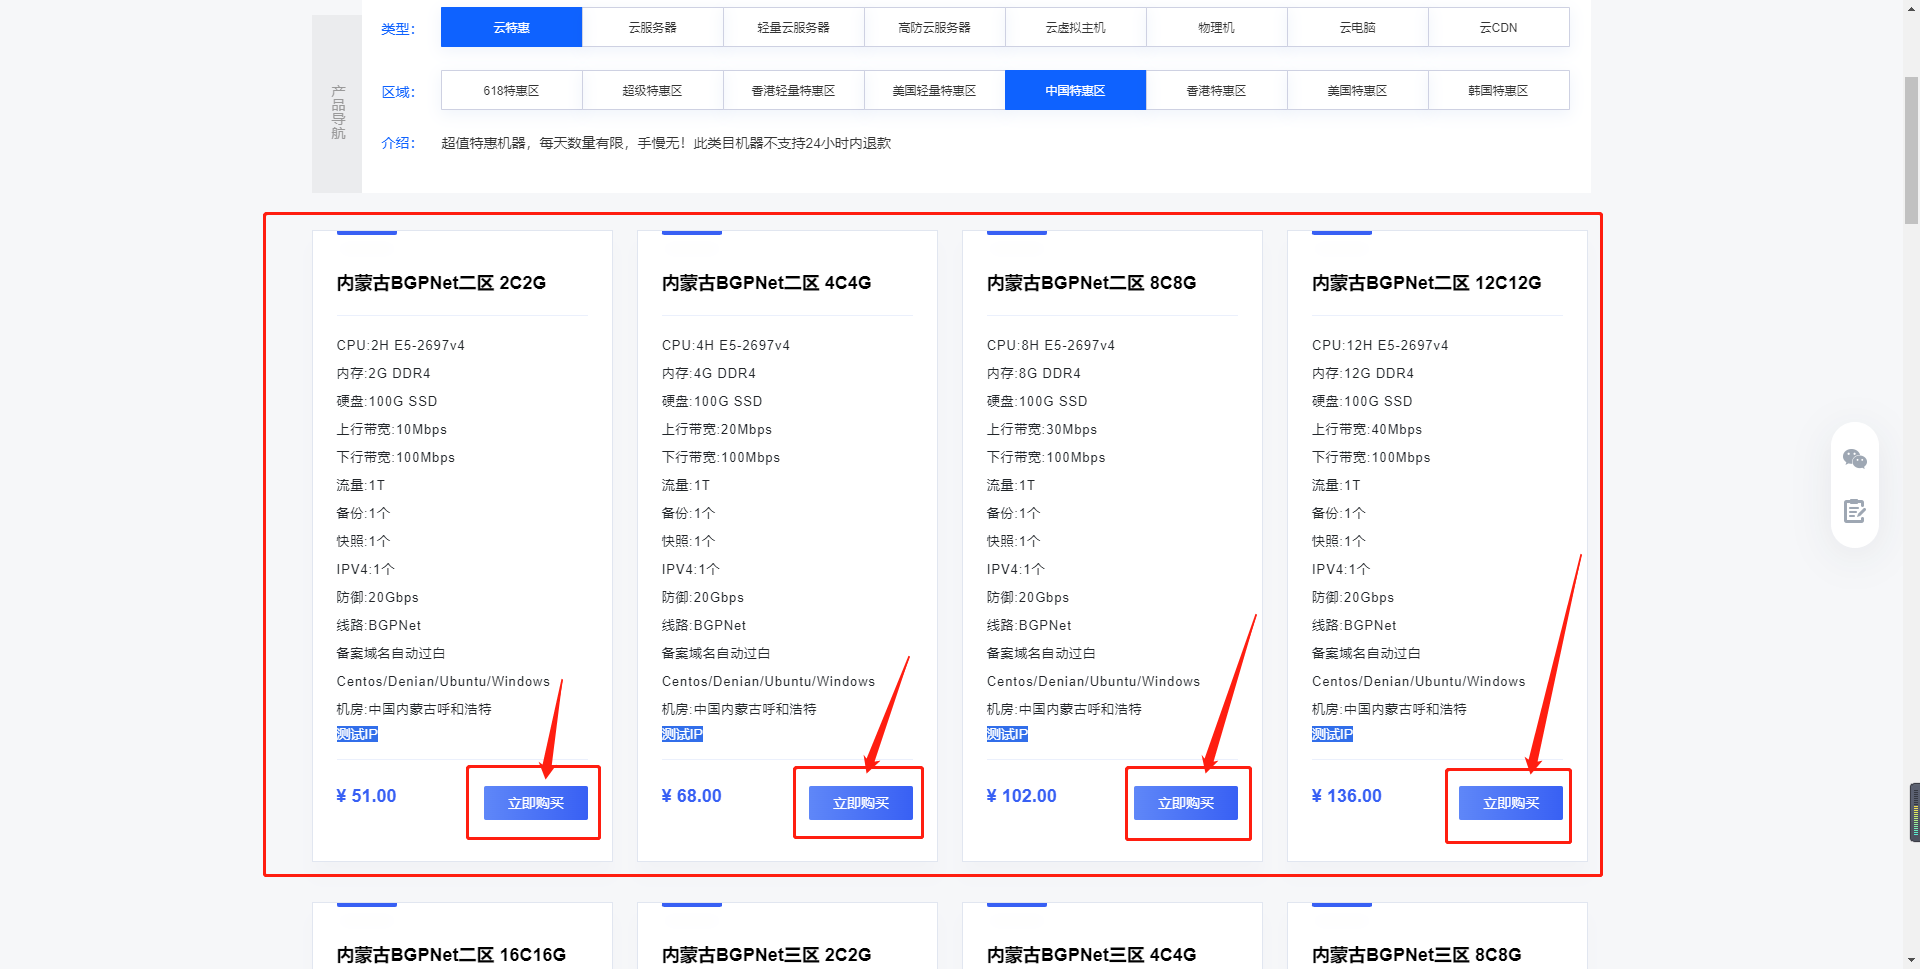Click the 内蒙古BGPNet二区 12C12G title
This screenshot has height=969, width=1920.
click(x=1426, y=283)
